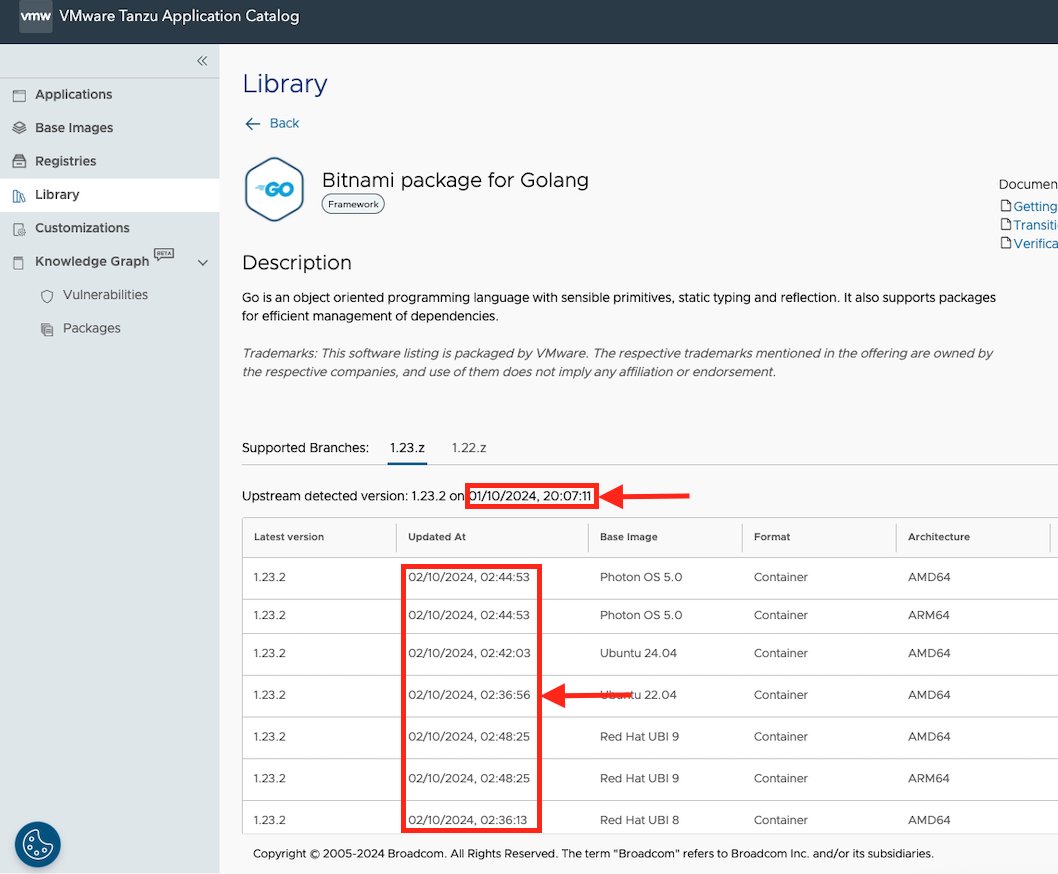
Task: Click the vmw logo in header
Action: click(35, 16)
